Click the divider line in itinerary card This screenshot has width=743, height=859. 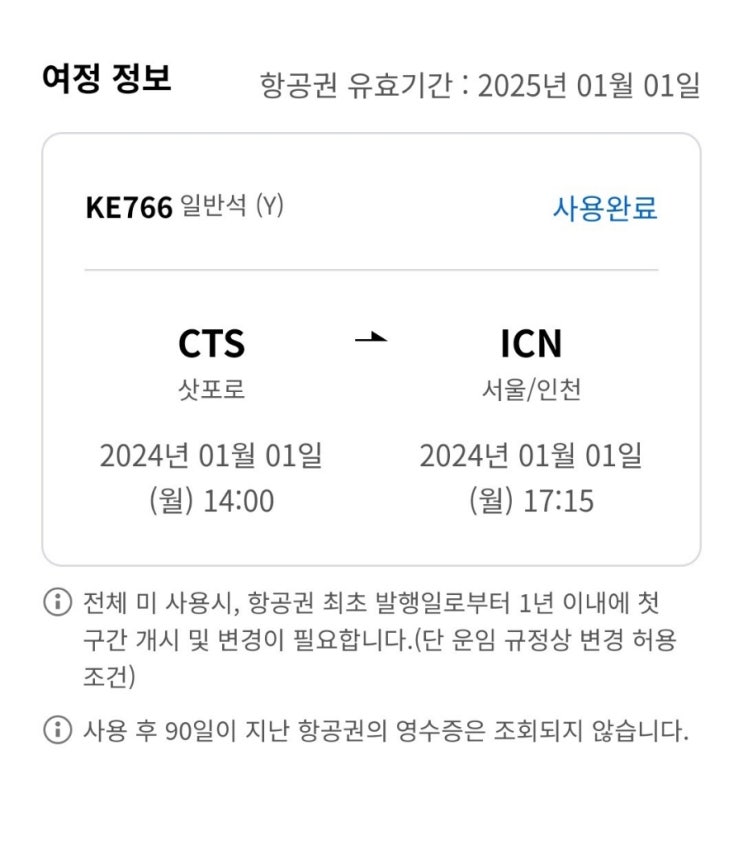click(x=371, y=270)
